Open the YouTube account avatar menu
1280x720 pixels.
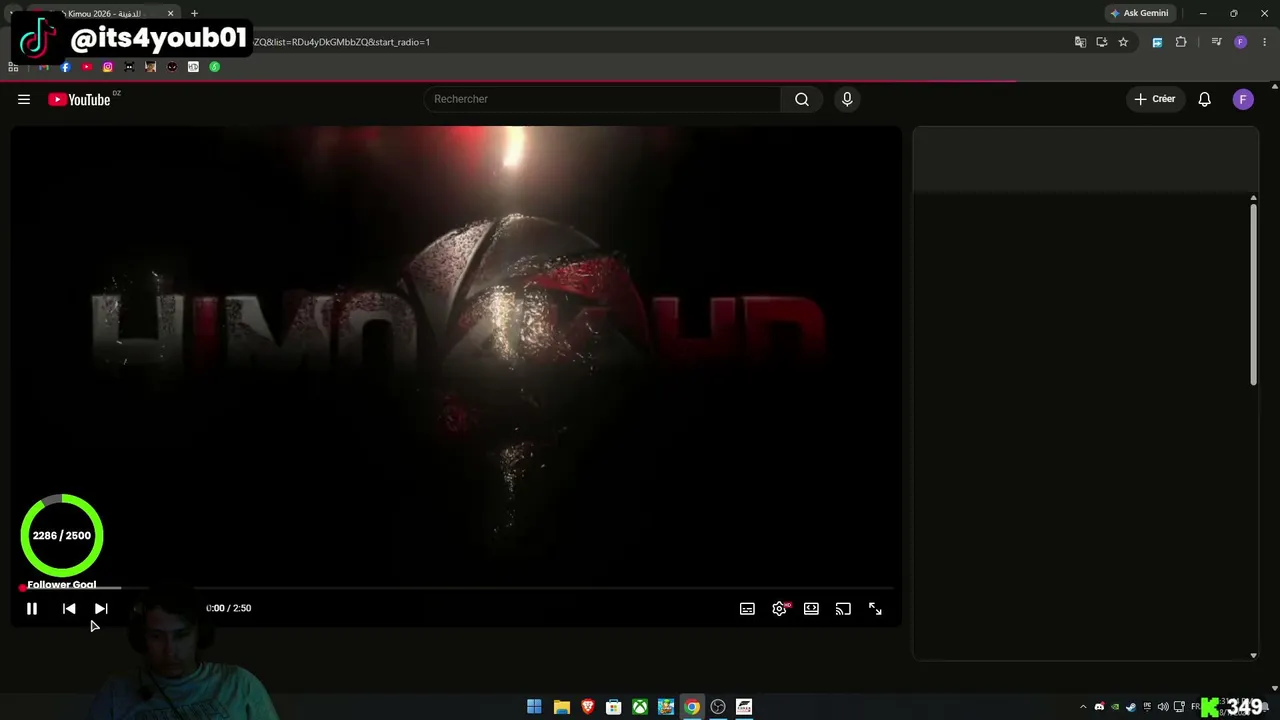(x=1243, y=99)
